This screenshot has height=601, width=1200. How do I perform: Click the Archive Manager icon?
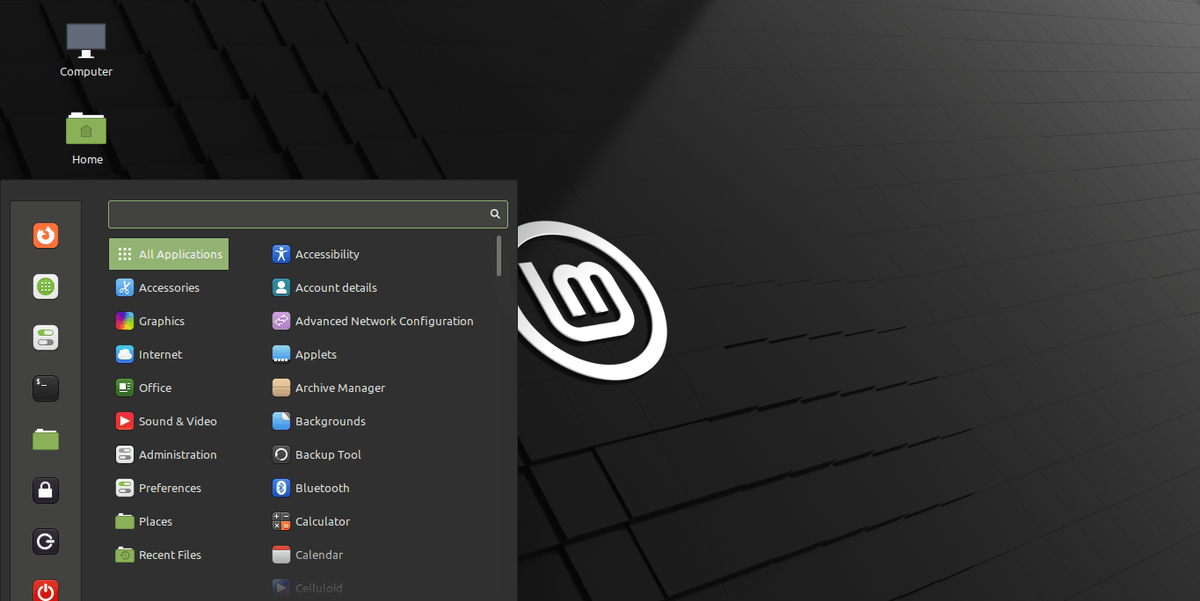click(281, 388)
